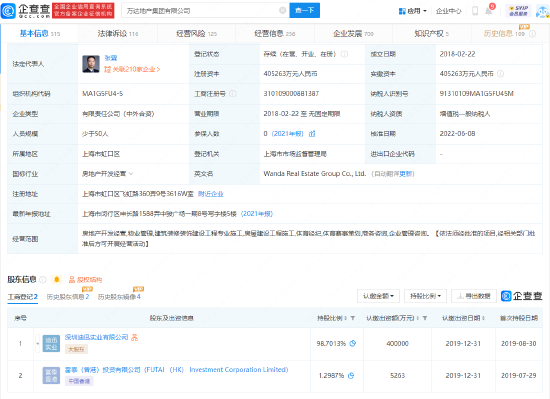Click pie icon beside 1.2987% ratio
The height and width of the screenshot is (399, 550).
351,376
